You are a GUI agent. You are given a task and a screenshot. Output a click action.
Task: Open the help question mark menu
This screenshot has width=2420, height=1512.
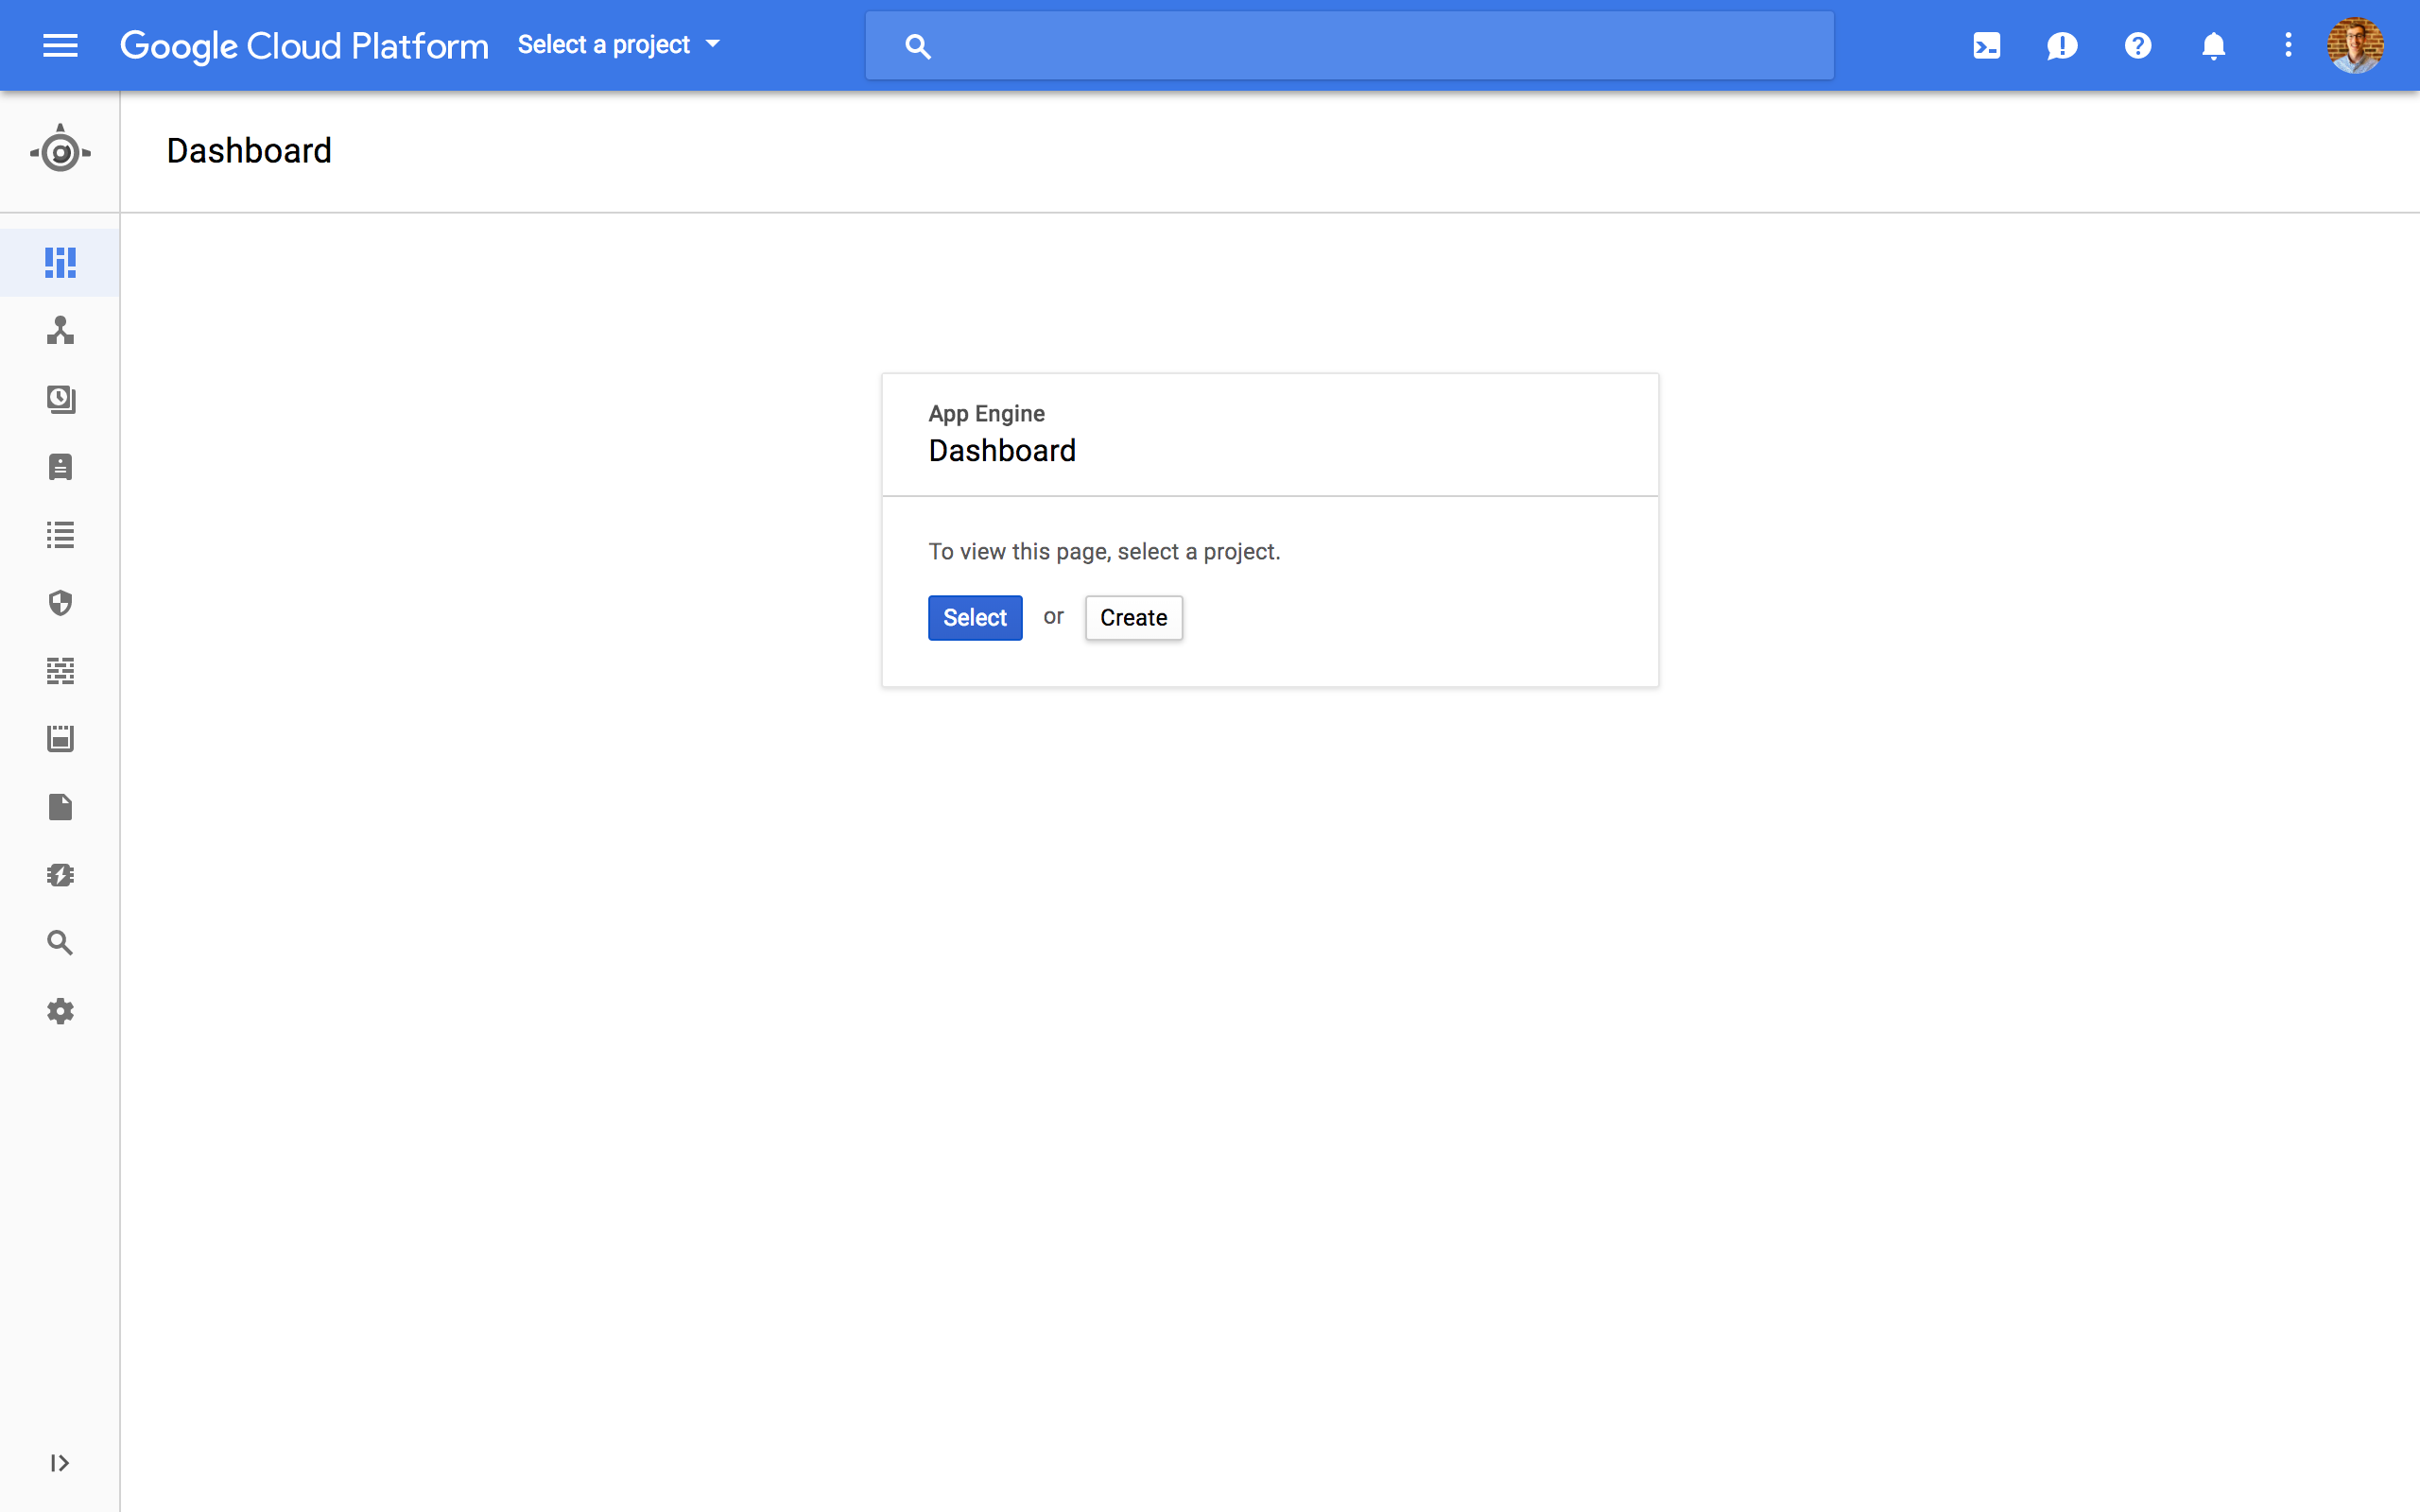tap(2137, 45)
